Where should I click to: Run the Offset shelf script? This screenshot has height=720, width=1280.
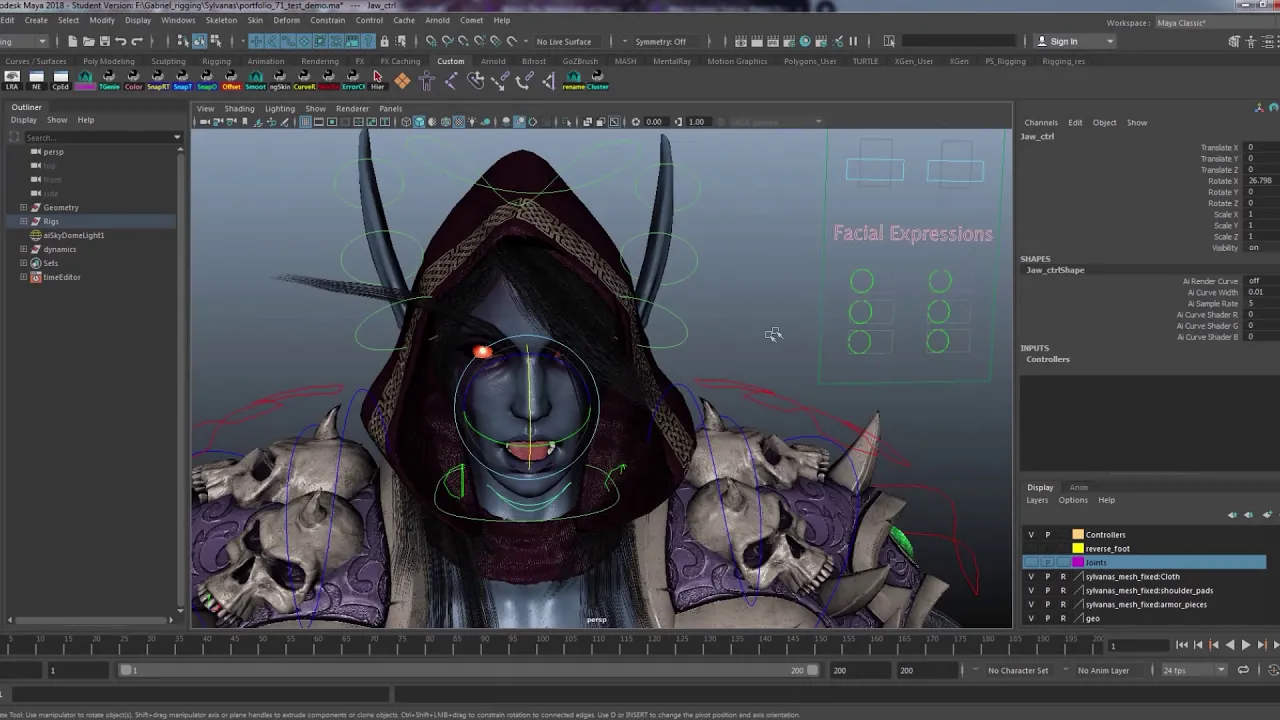coord(231,80)
